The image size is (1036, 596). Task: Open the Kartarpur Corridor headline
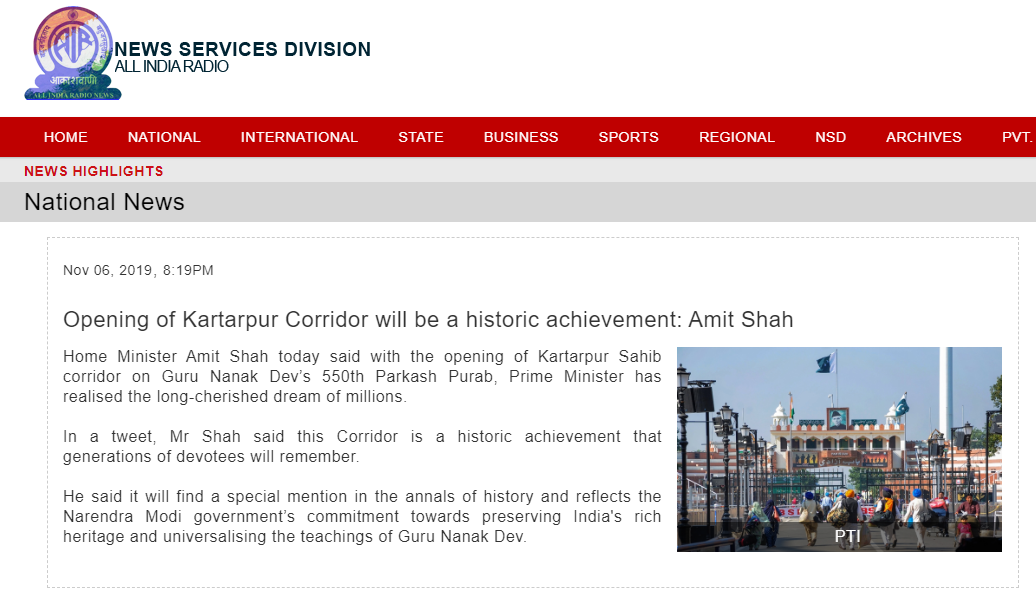(428, 320)
